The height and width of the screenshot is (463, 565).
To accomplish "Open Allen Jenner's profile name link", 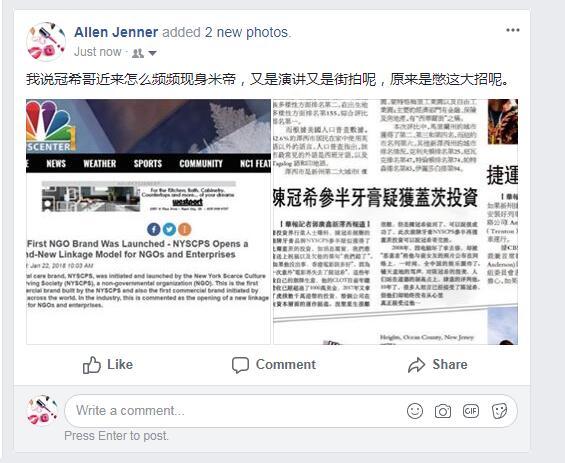I will pyautogui.click(x=116, y=32).
